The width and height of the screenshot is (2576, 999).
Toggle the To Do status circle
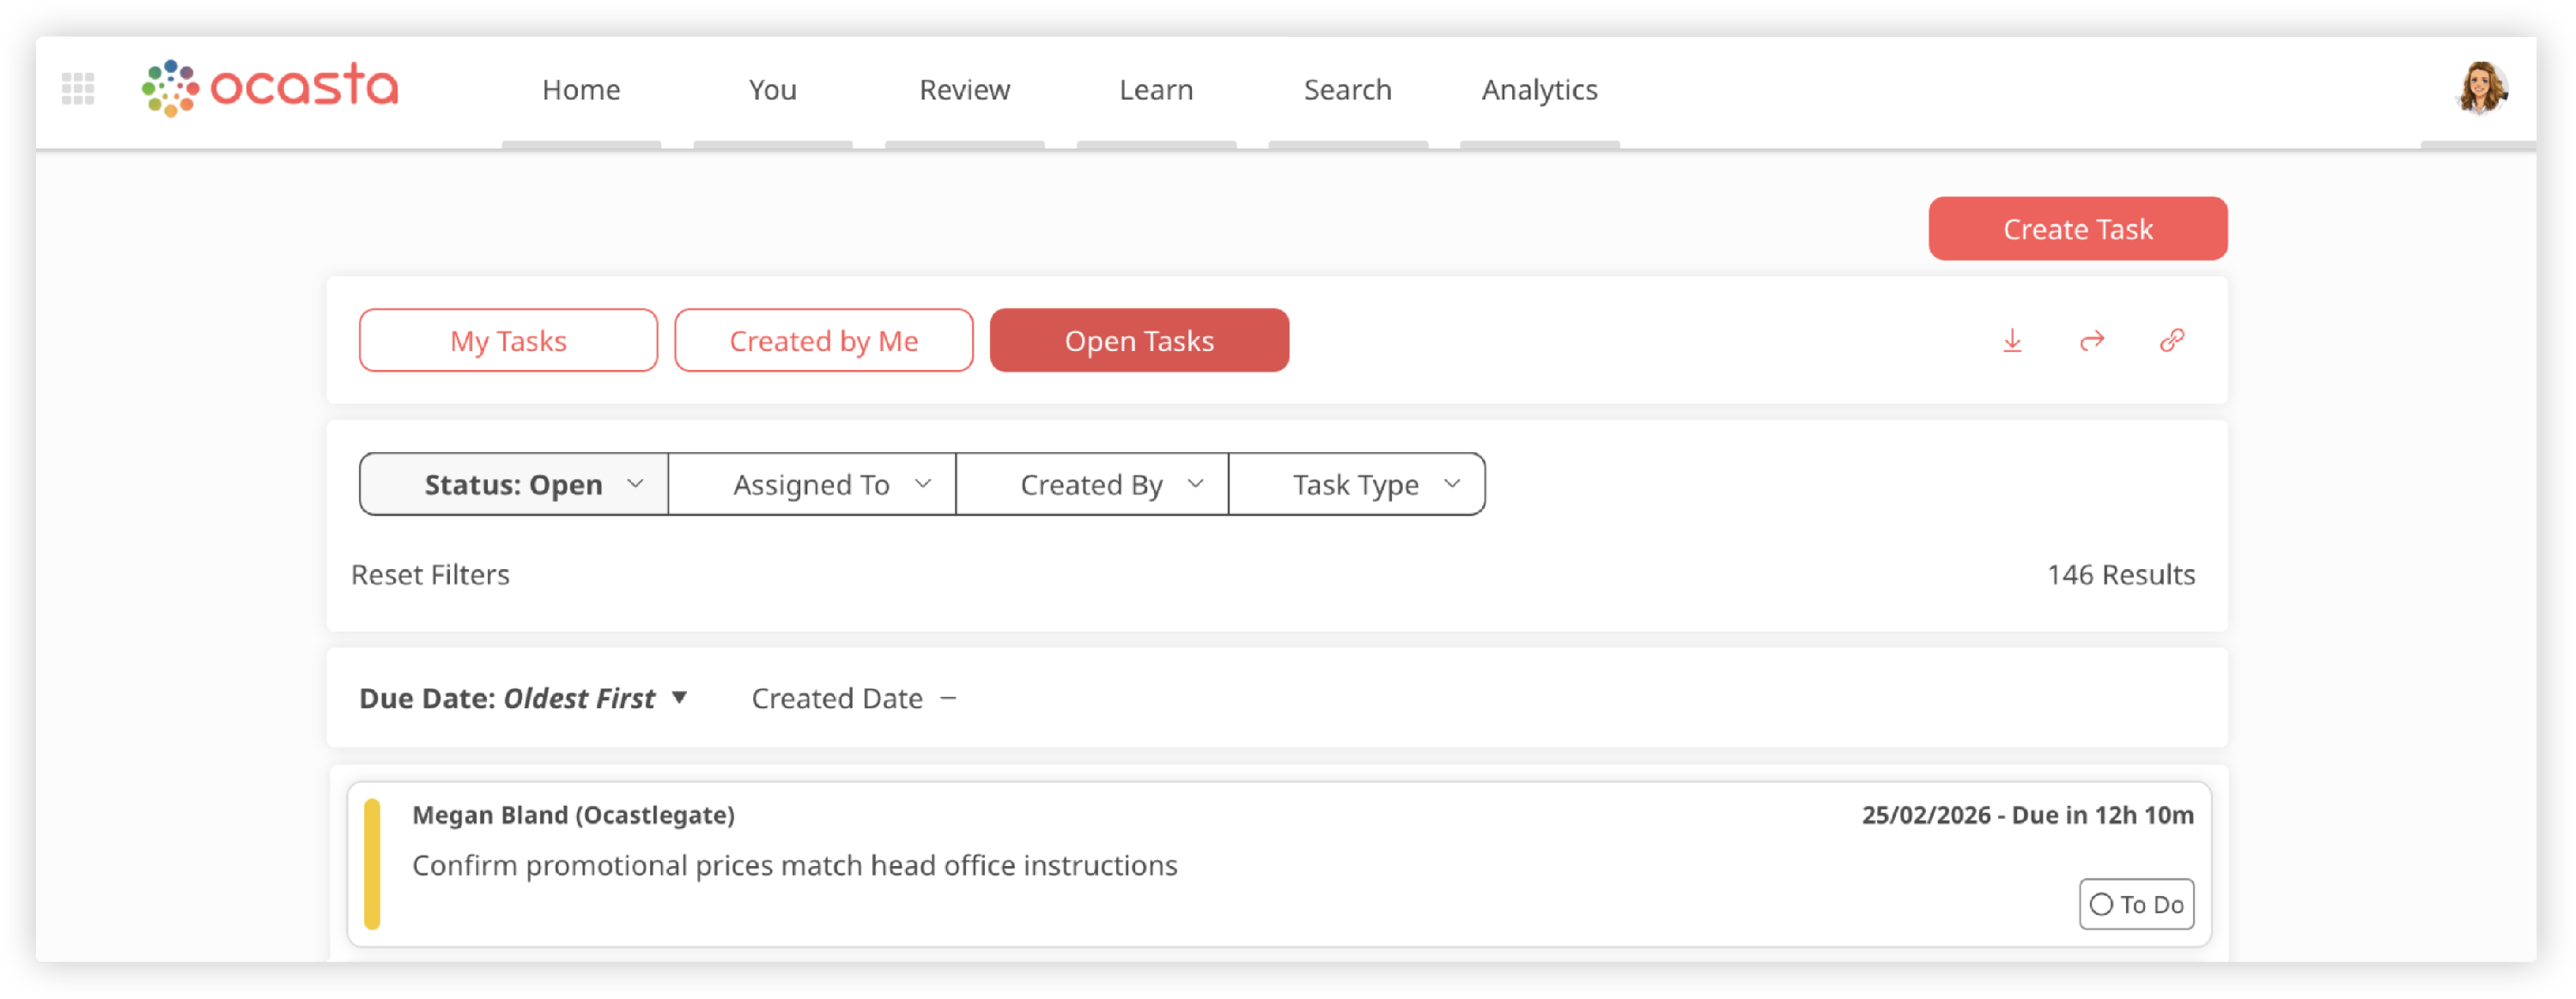coord(2101,905)
